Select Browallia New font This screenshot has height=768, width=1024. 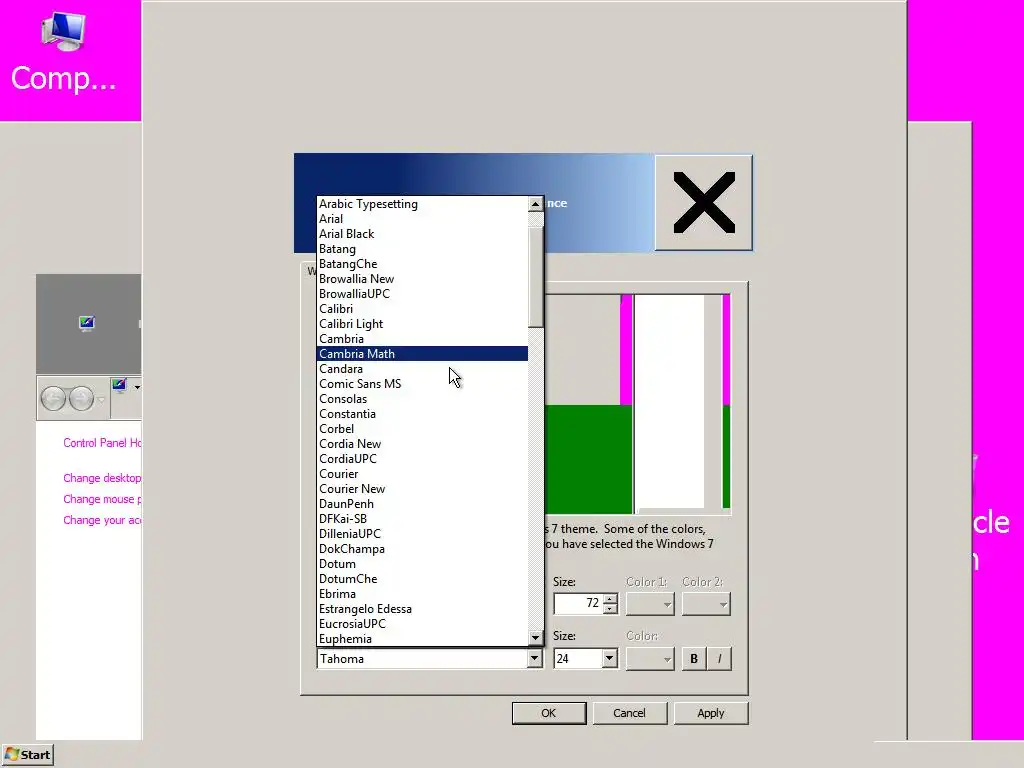tap(423, 279)
